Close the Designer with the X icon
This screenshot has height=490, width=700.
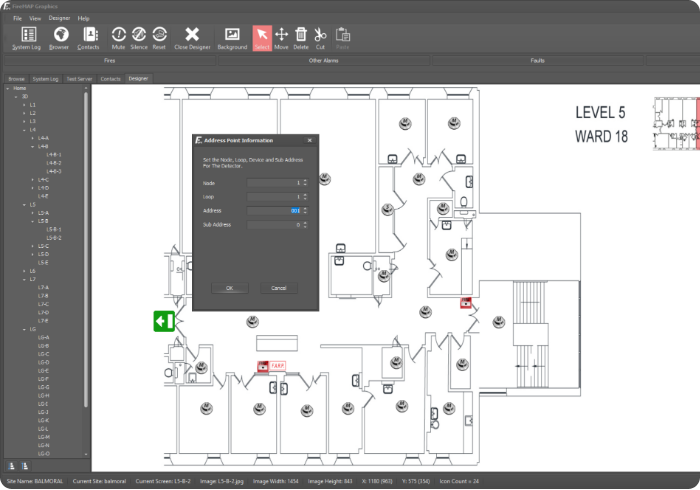click(x=192, y=37)
